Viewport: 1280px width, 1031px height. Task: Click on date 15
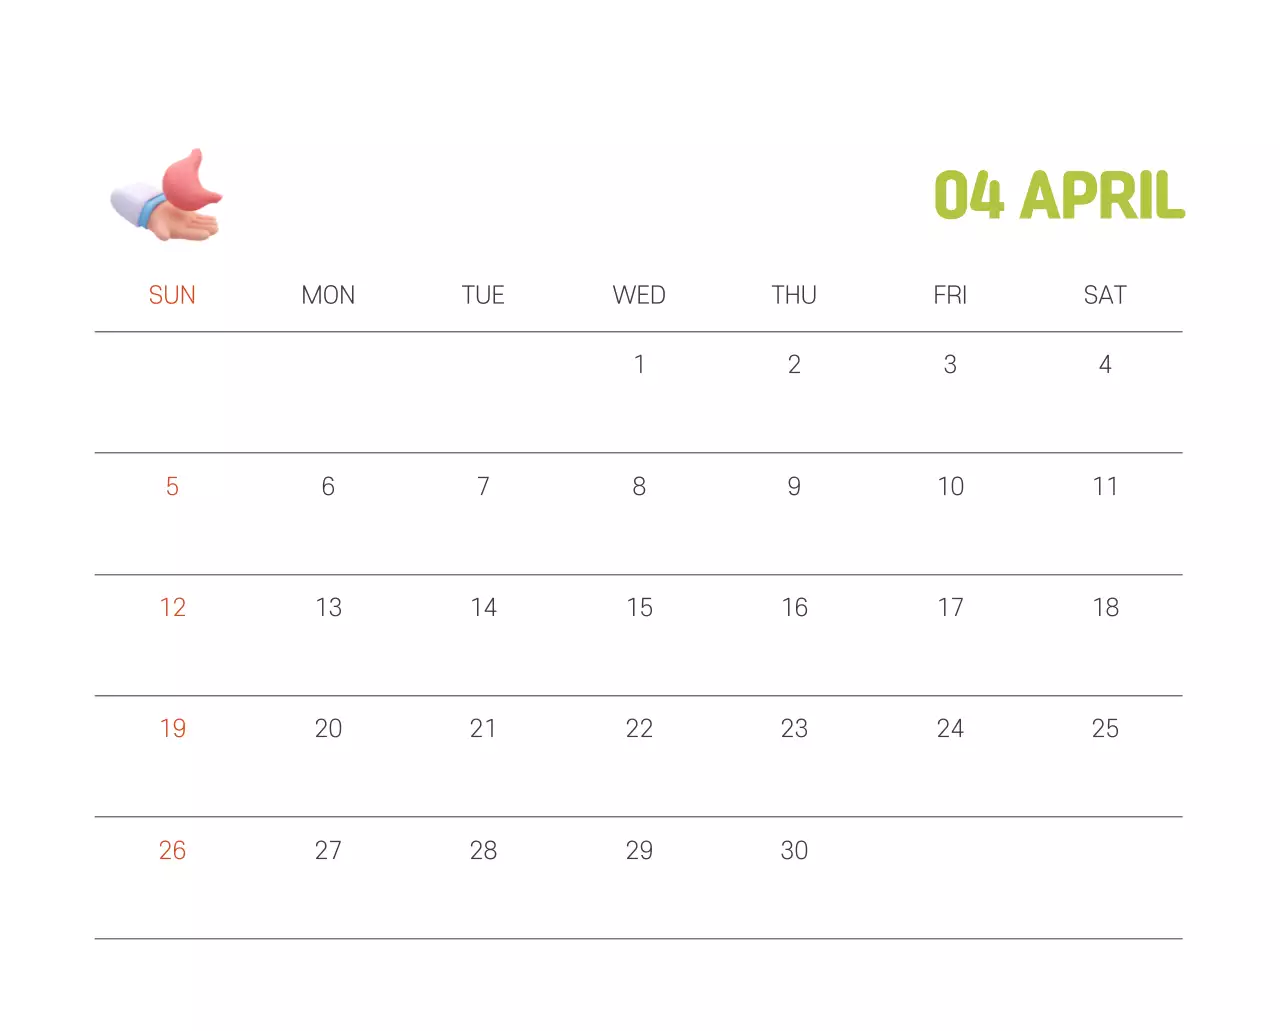639,608
